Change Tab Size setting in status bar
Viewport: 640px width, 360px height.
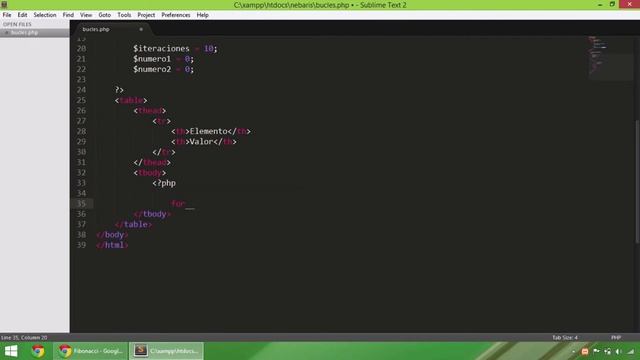point(565,338)
